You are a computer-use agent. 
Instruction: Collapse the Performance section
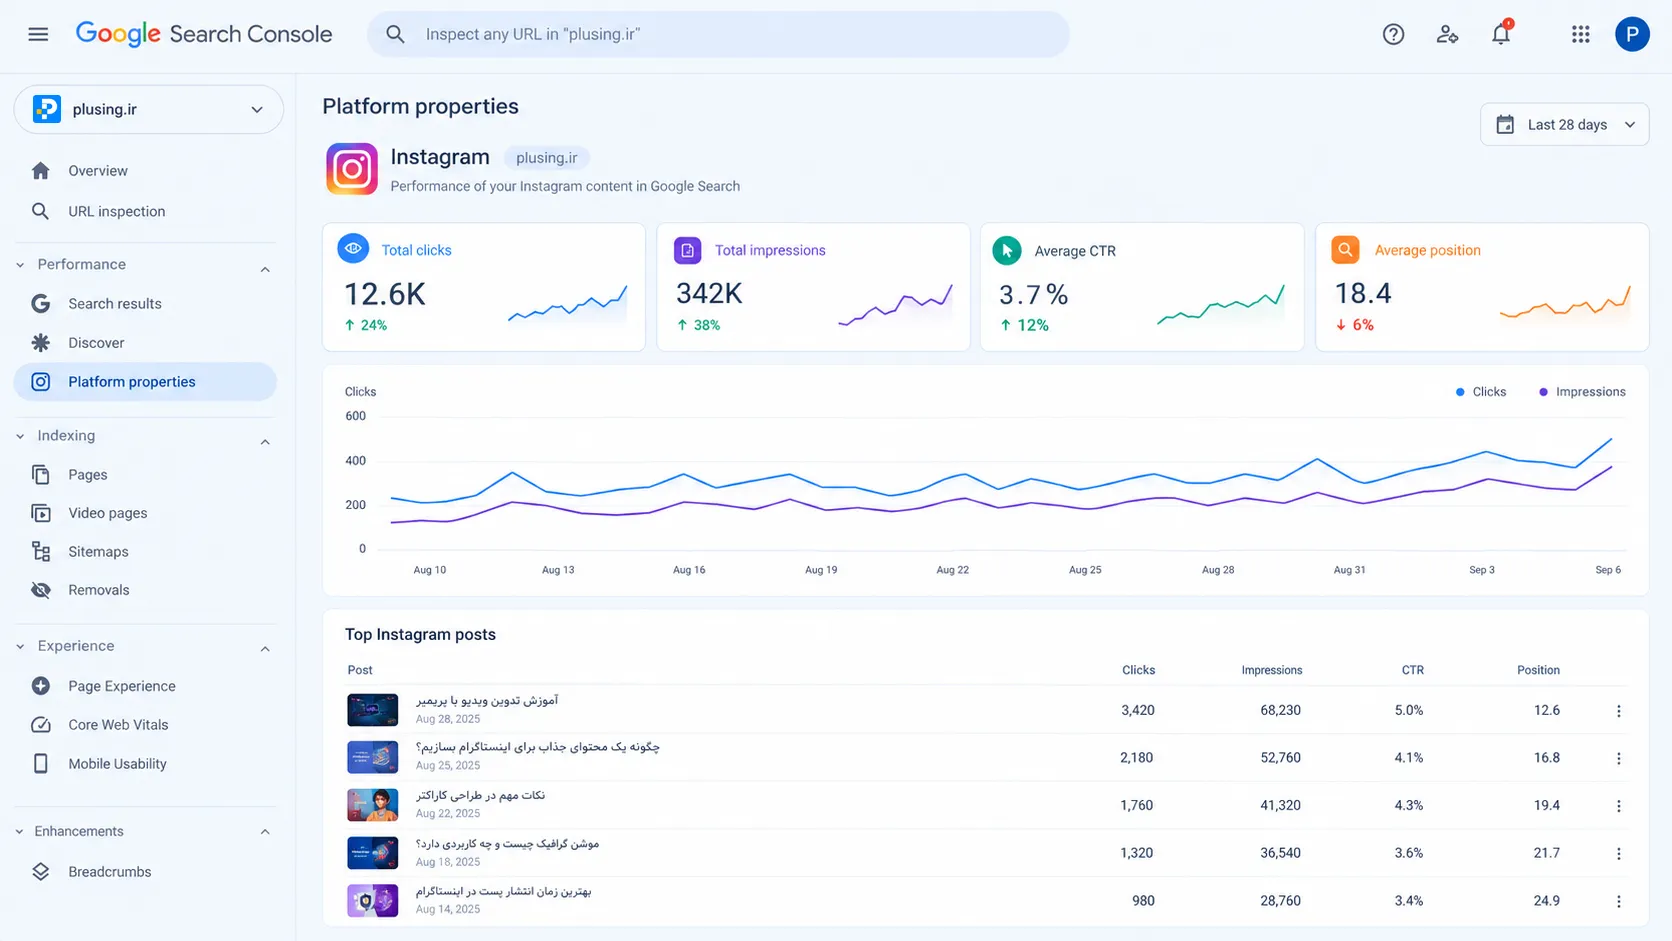265,269
